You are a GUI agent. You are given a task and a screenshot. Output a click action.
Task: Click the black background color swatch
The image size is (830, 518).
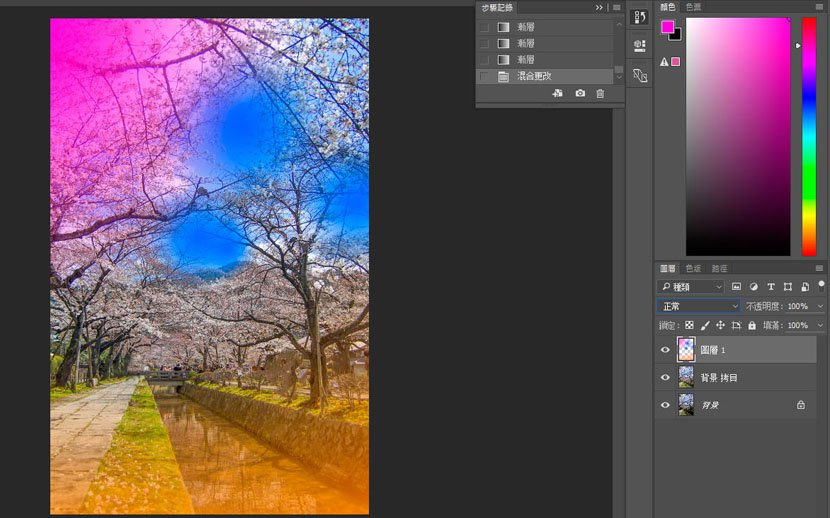[x=676, y=37]
